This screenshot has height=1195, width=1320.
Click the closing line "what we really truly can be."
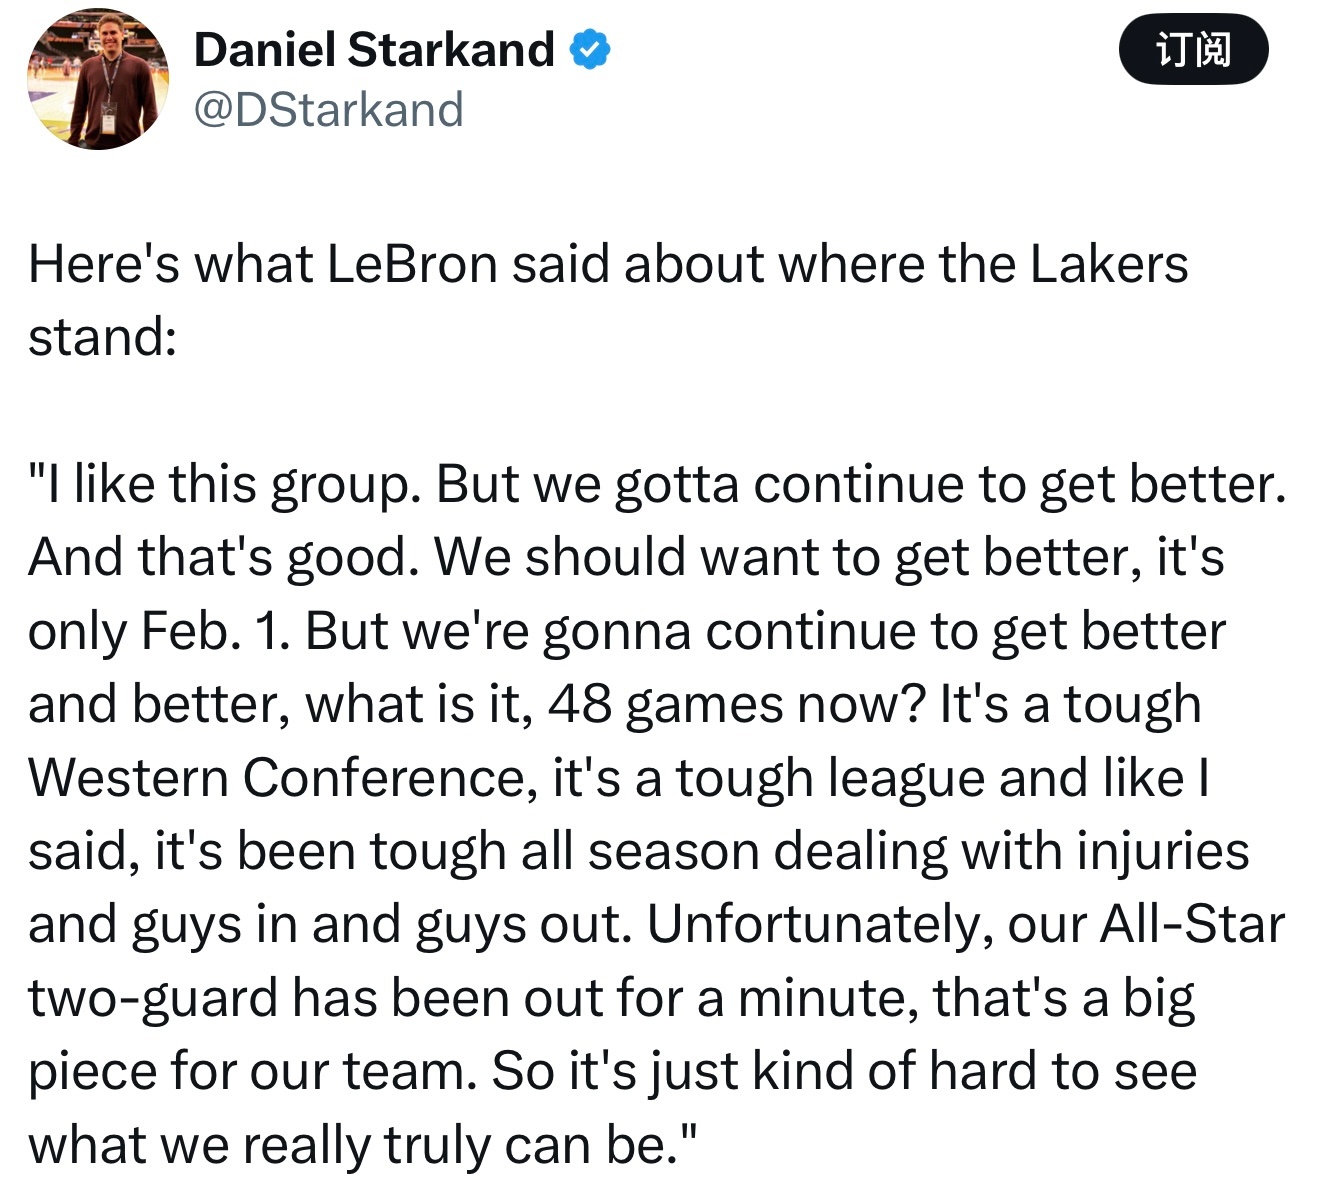point(362,1146)
